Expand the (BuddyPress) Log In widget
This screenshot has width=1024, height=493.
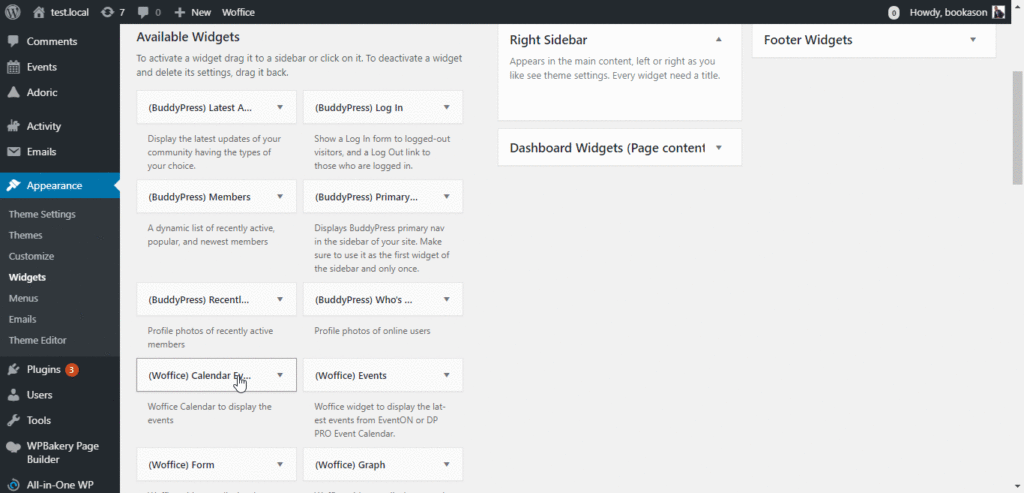coord(446,108)
